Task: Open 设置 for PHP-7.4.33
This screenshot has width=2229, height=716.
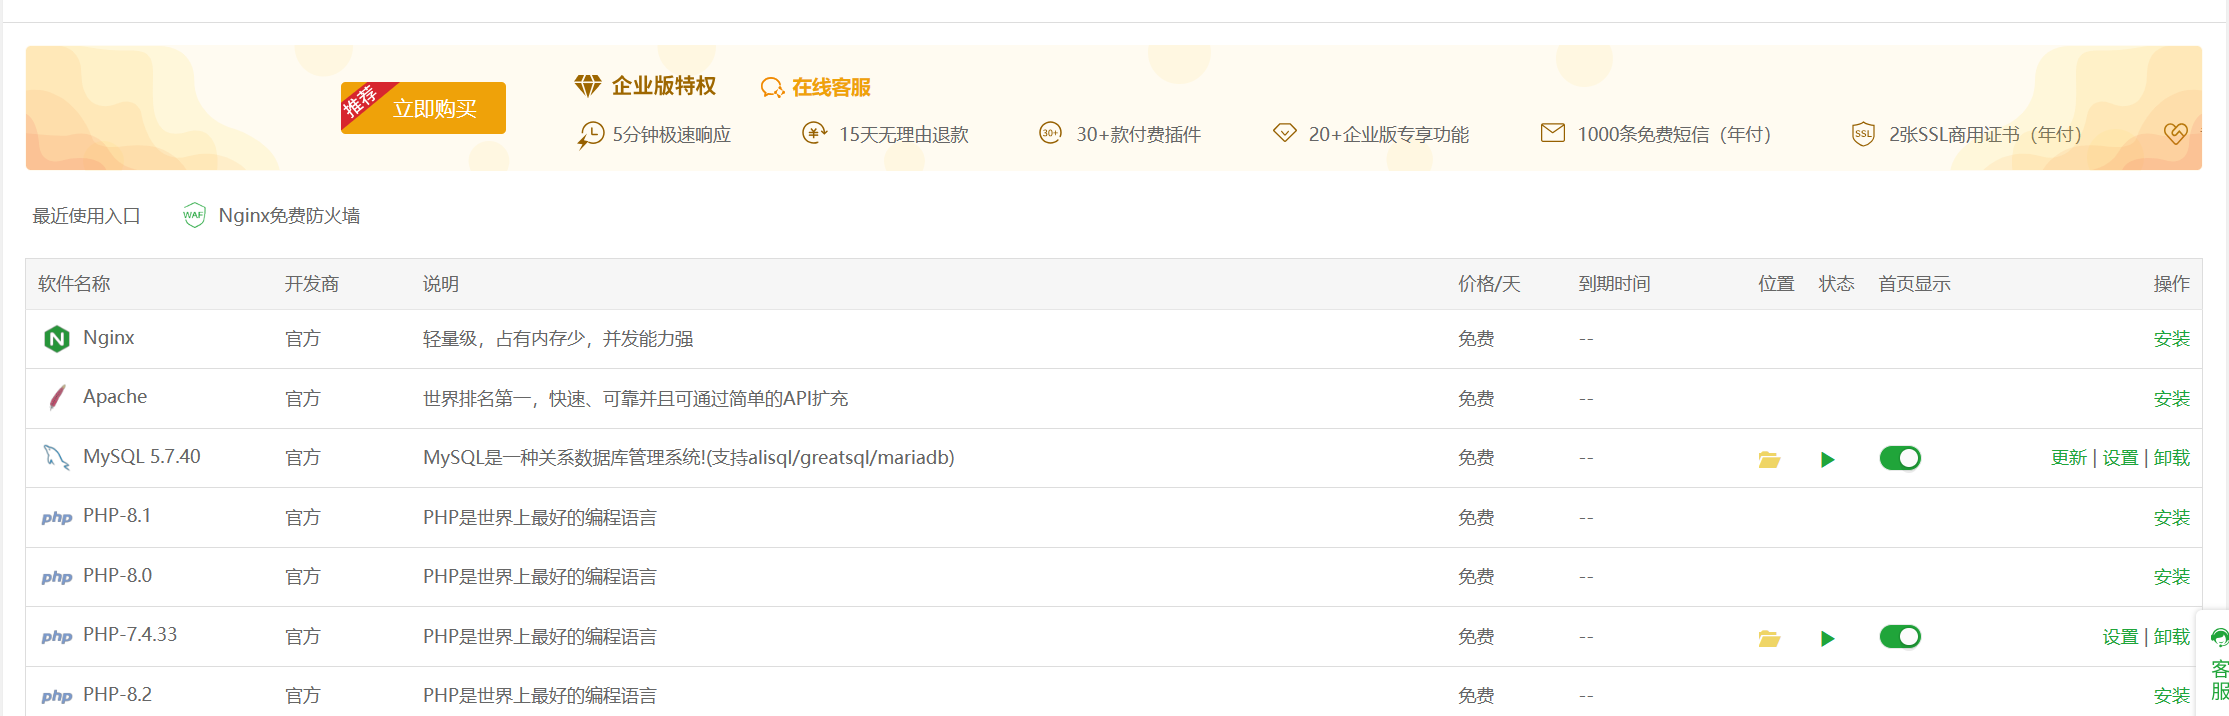Action: tap(2120, 637)
